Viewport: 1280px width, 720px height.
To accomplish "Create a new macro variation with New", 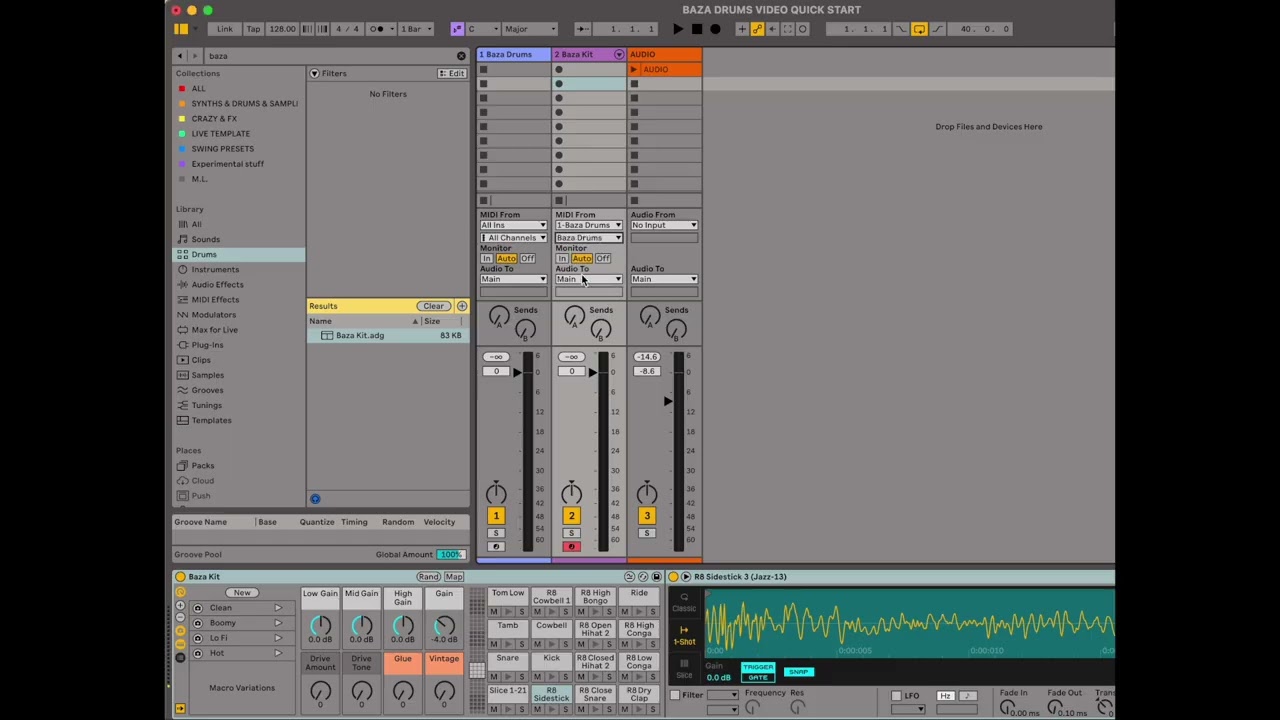I will coord(242,593).
